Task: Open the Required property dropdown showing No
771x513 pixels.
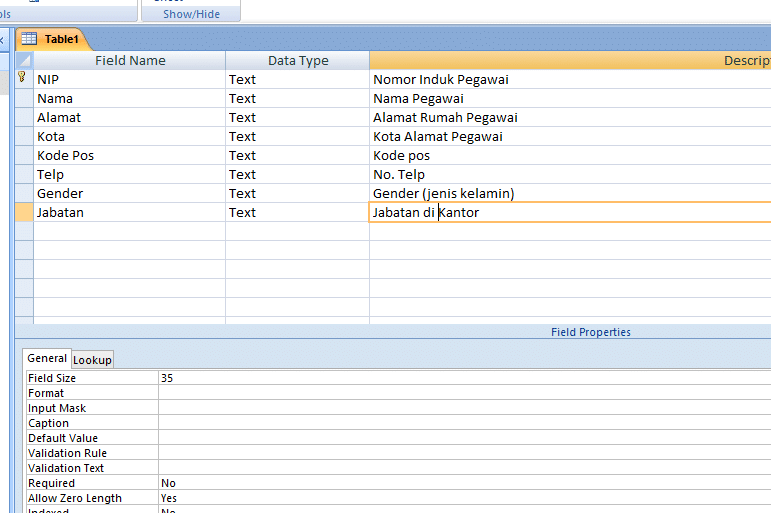Action: click(x=460, y=483)
